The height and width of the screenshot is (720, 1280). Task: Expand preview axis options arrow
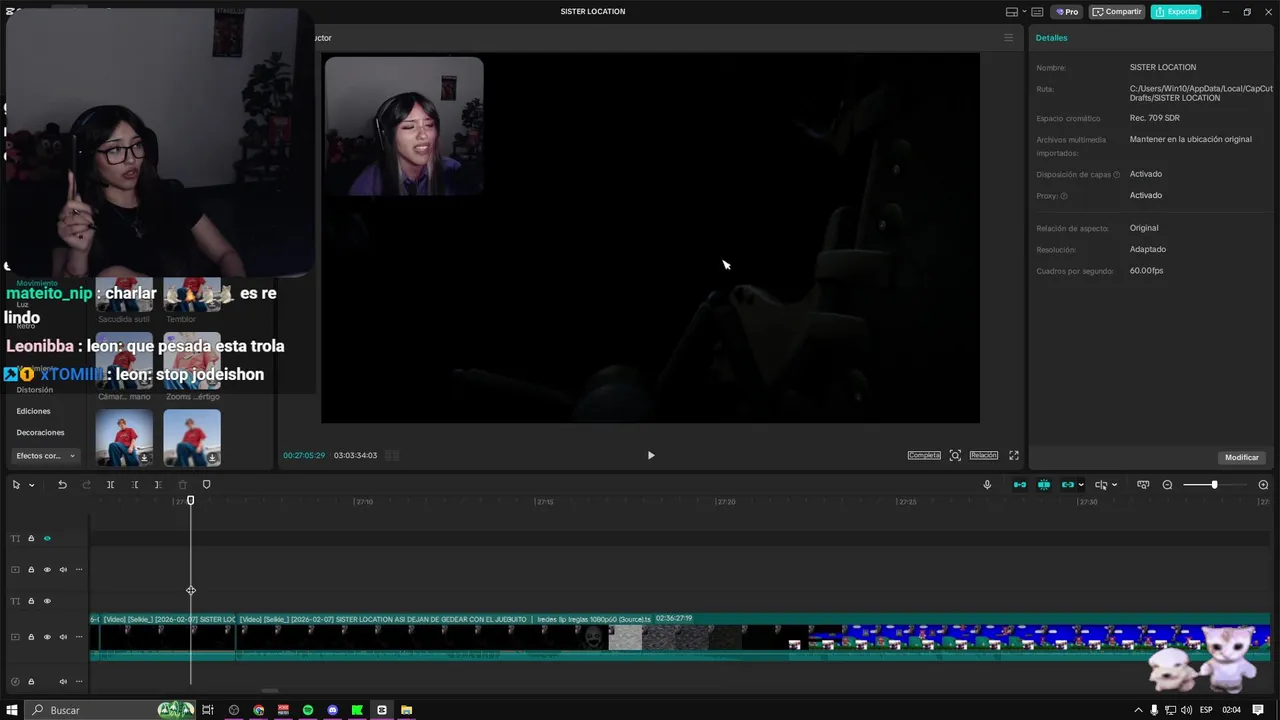[x=1114, y=485]
